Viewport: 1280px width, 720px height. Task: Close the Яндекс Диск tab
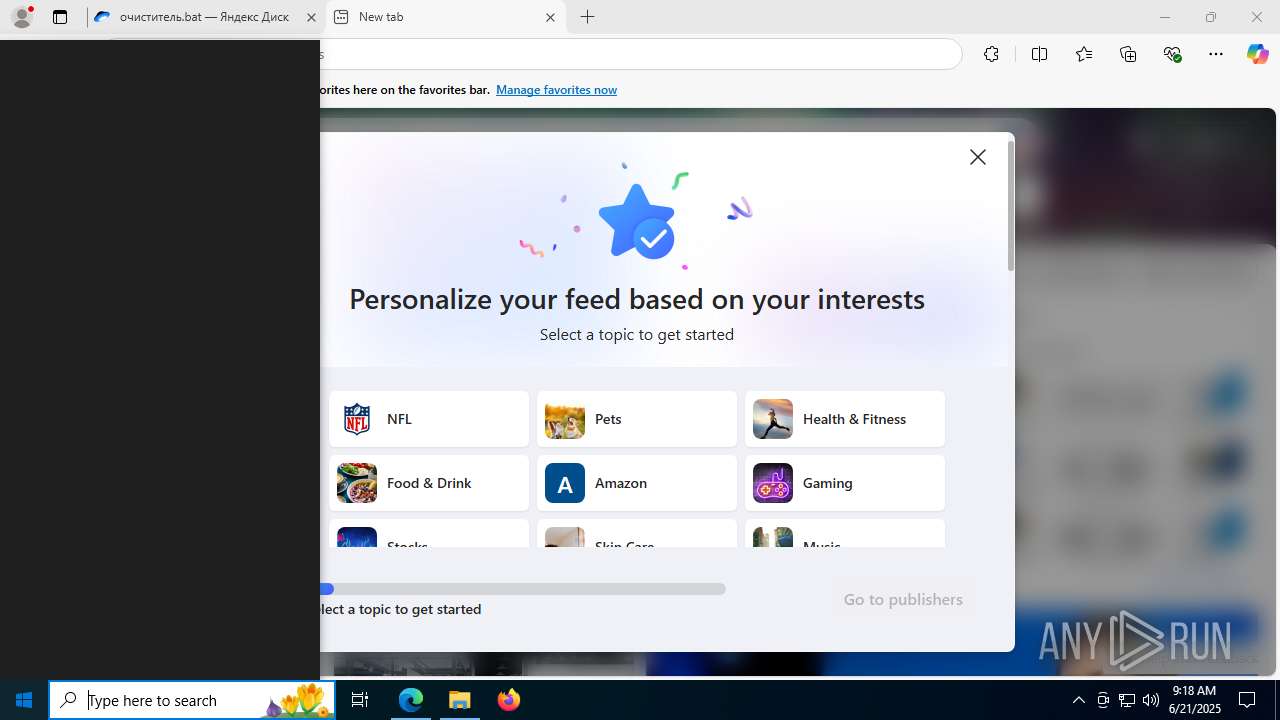(311, 17)
